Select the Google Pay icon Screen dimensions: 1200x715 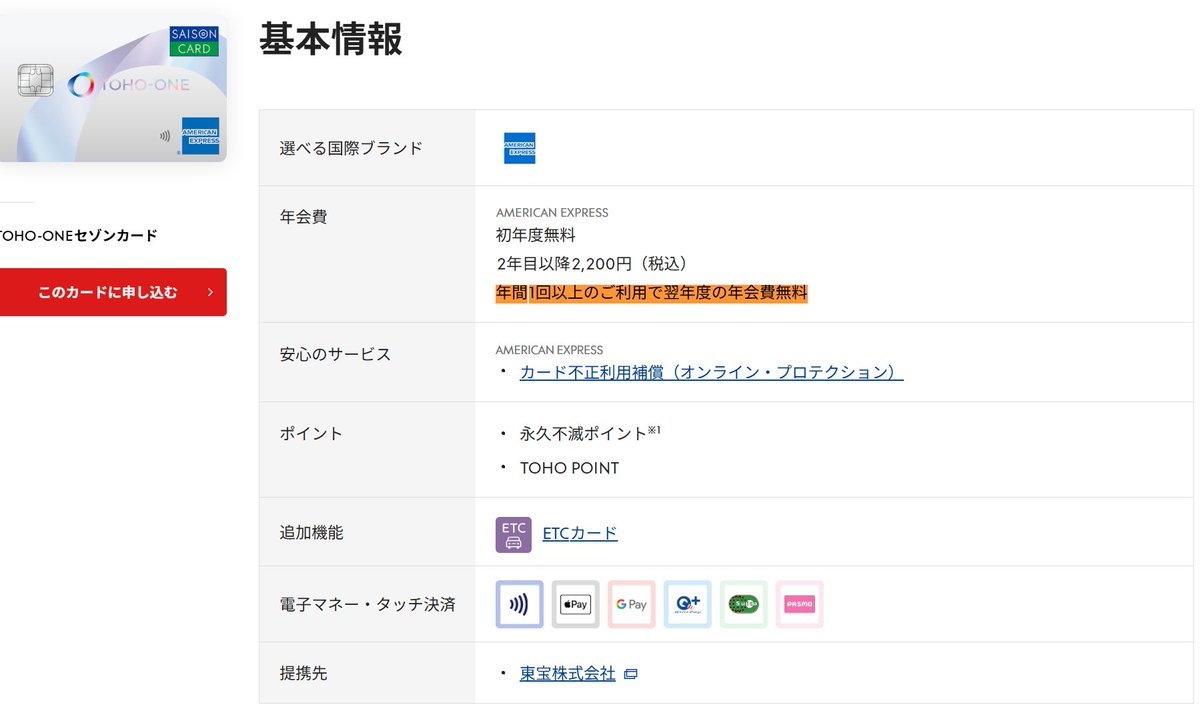(631, 604)
